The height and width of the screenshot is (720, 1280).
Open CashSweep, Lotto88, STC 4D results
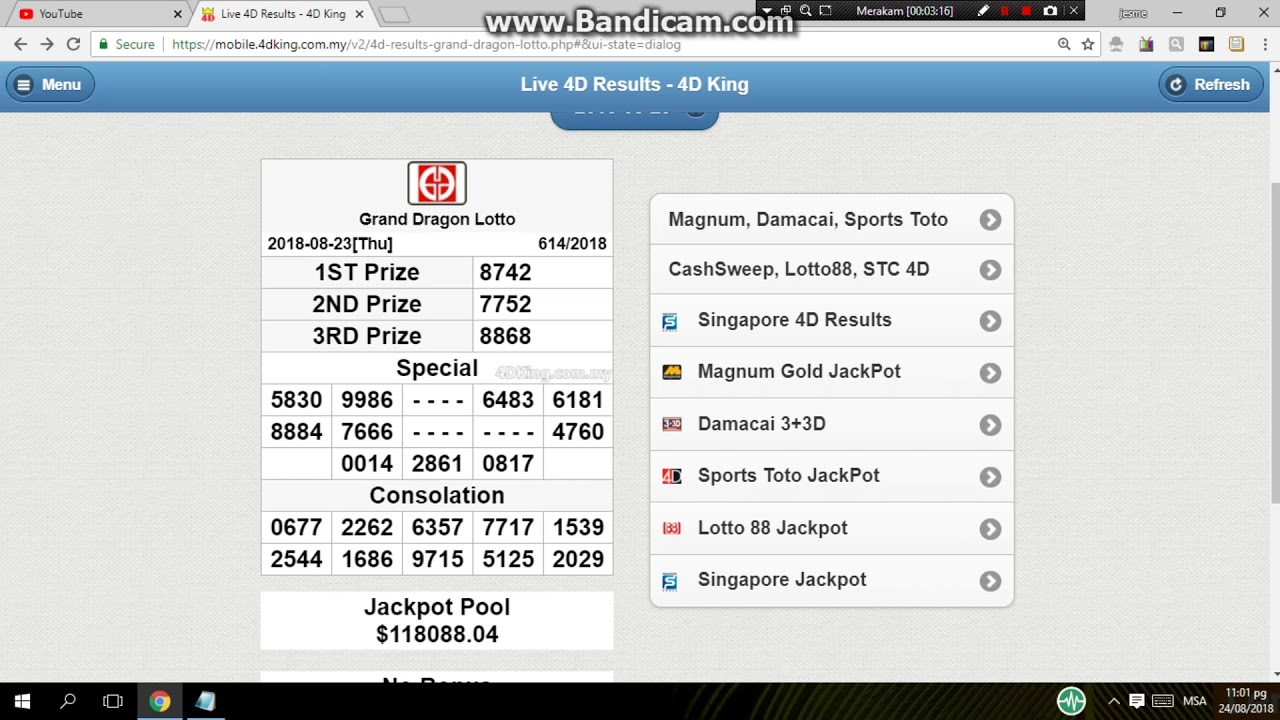click(832, 270)
